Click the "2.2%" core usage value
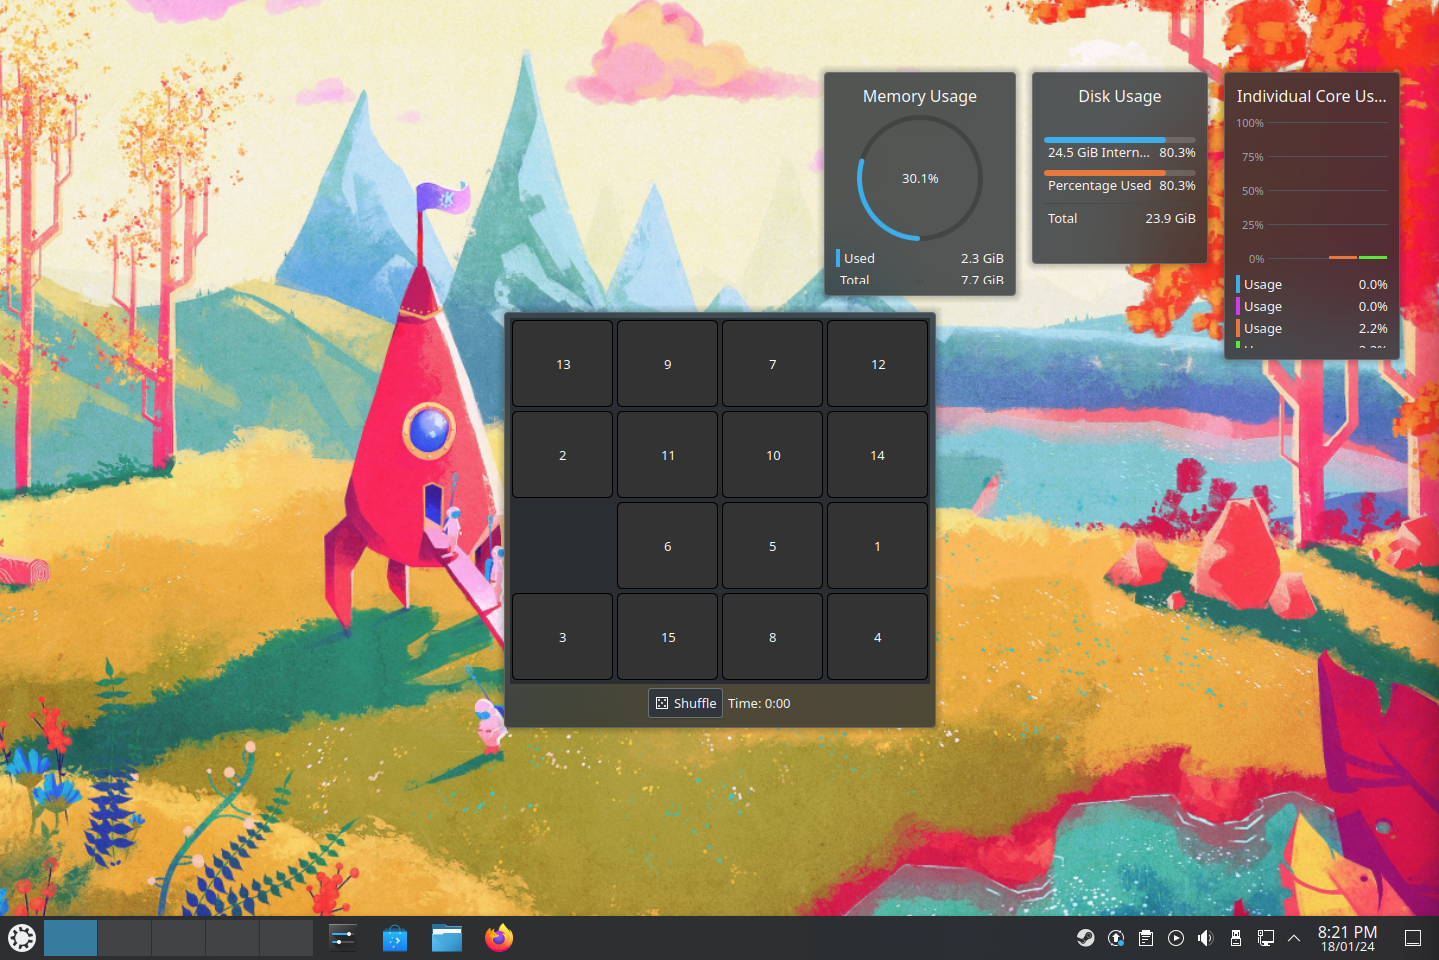The width and height of the screenshot is (1439, 960). 1373,328
